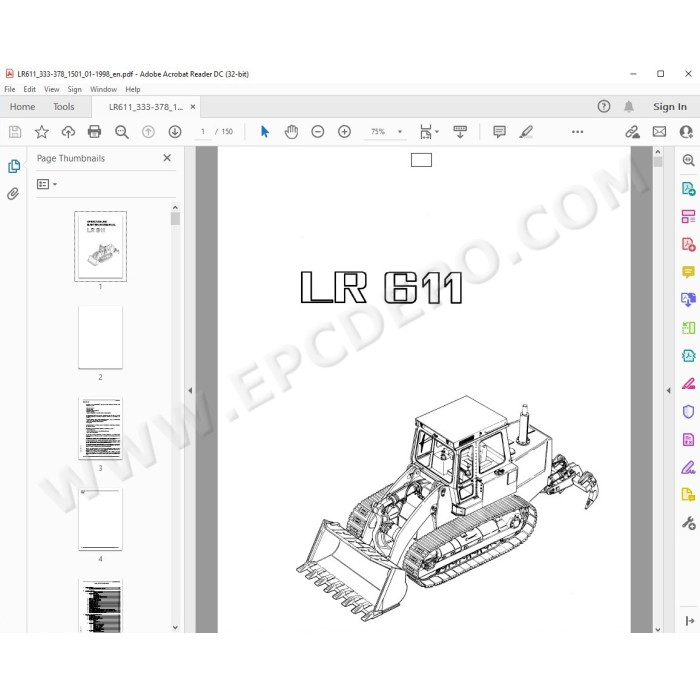Click document scrollbar down arrow
This screenshot has width=700, height=700.
(x=658, y=629)
